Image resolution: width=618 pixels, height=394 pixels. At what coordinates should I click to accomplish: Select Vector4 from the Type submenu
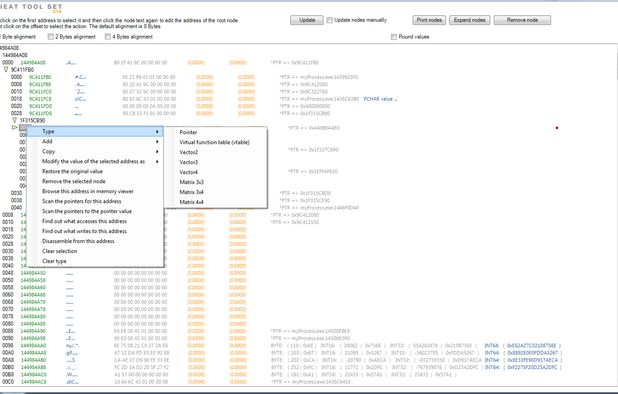pos(216,172)
